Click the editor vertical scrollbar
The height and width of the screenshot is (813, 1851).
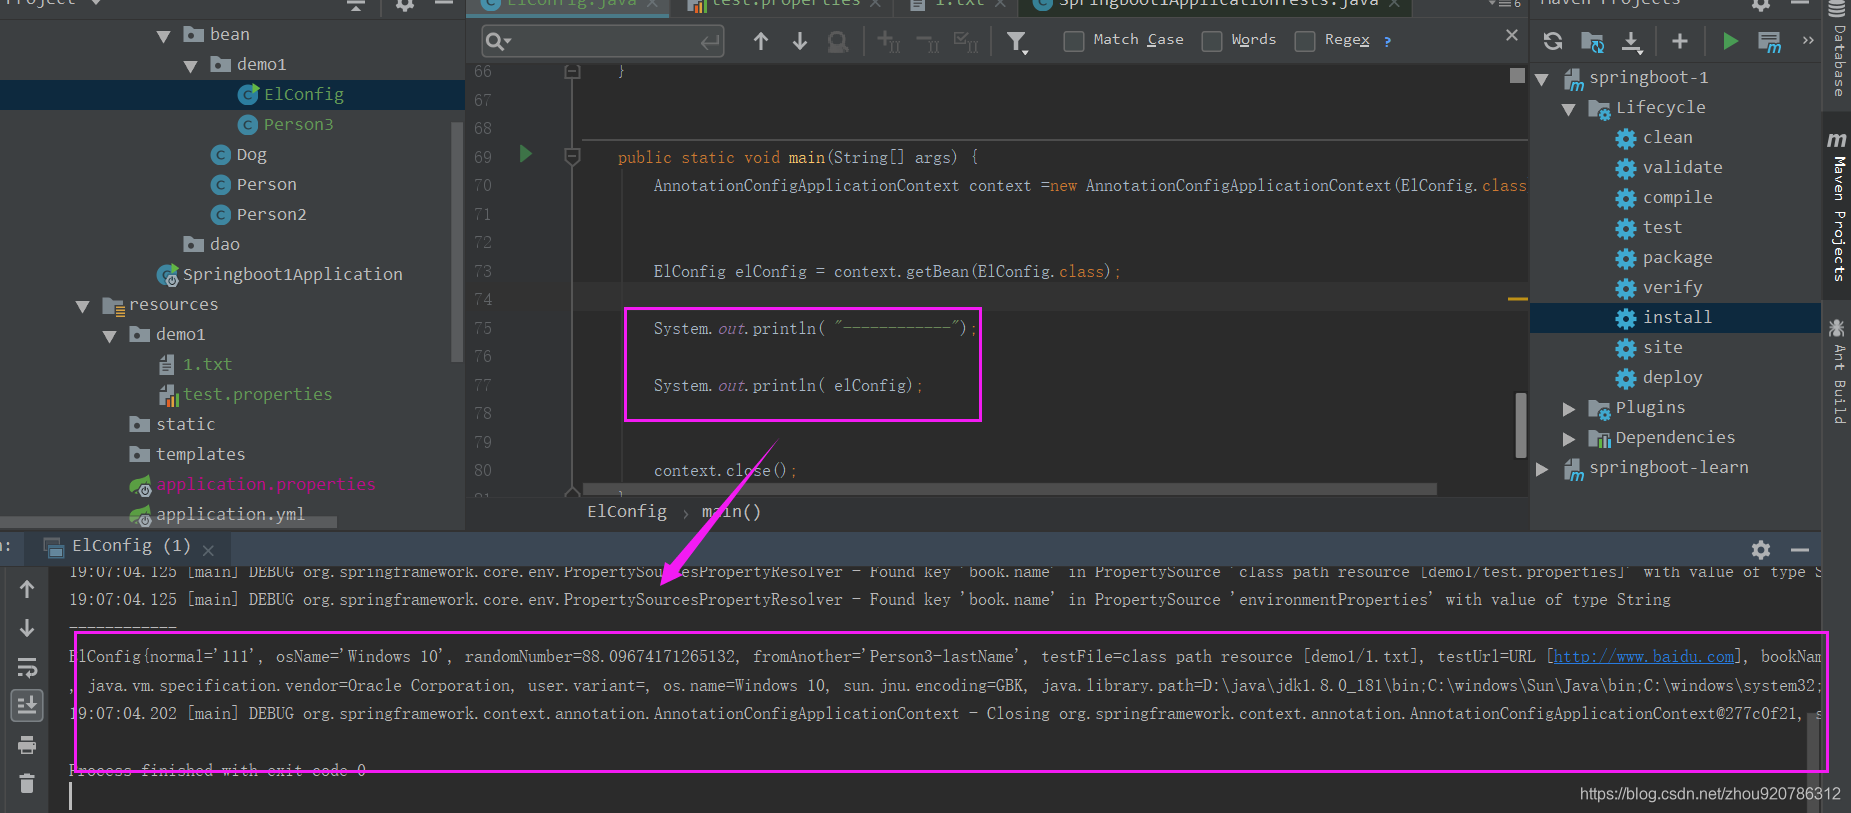1521,424
